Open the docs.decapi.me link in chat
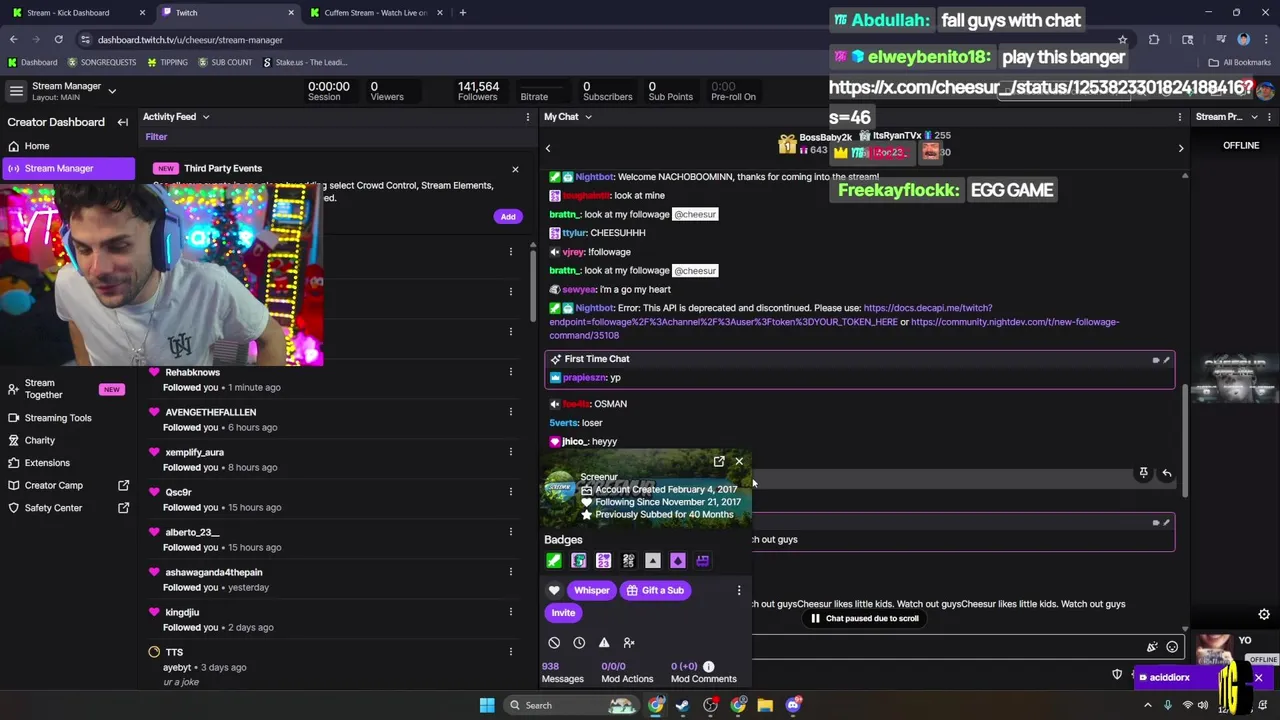1280x720 pixels. click(x=771, y=315)
